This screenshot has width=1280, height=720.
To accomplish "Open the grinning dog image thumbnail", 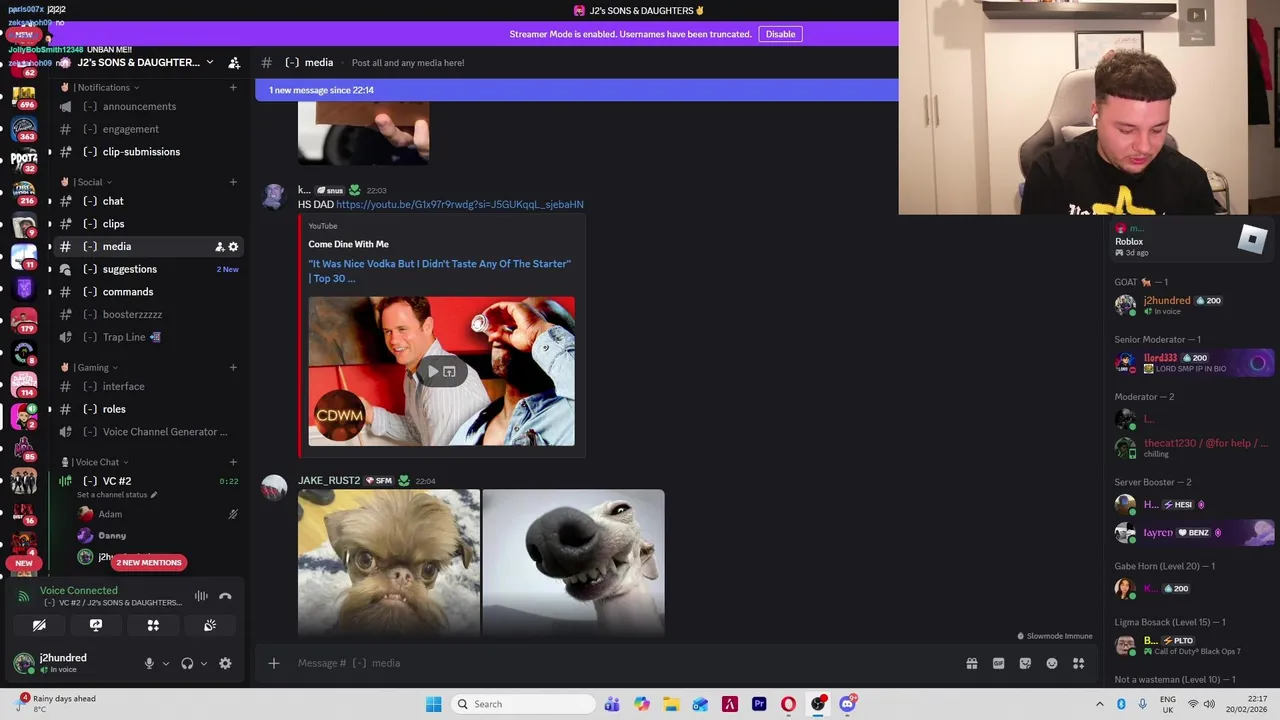I will click(573, 562).
